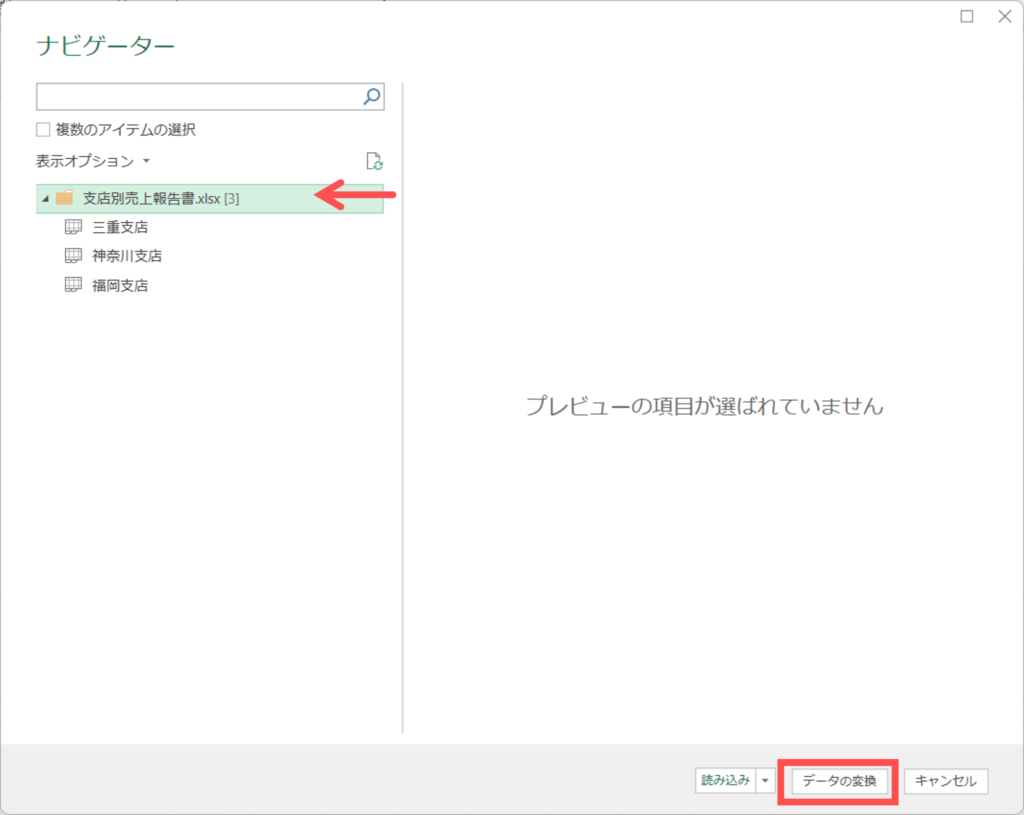Click the データの変換 button

pos(839,781)
